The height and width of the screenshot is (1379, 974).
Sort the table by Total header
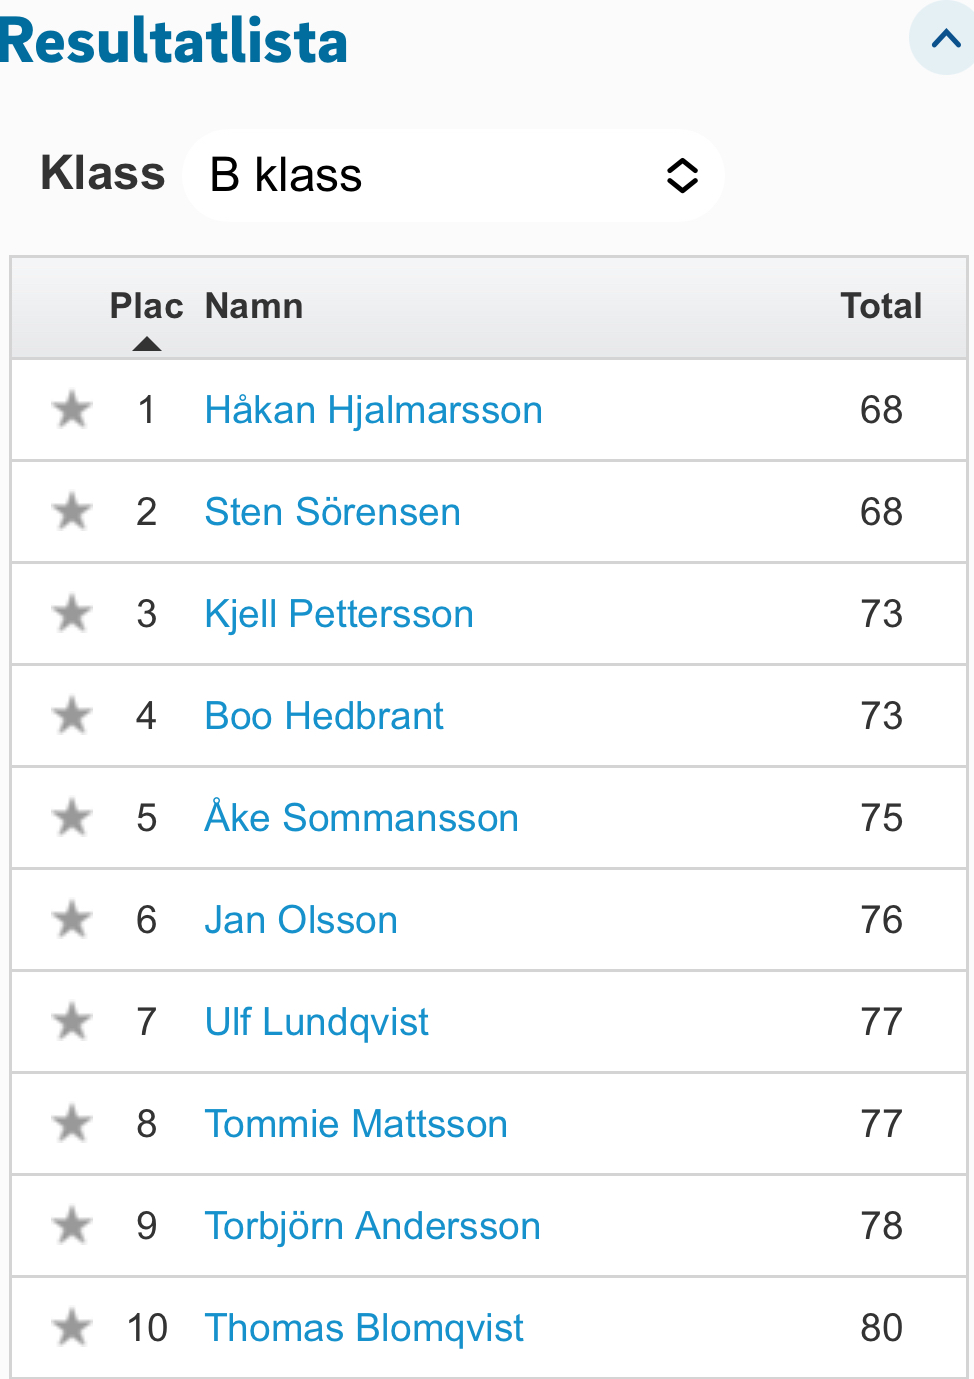[880, 307]
